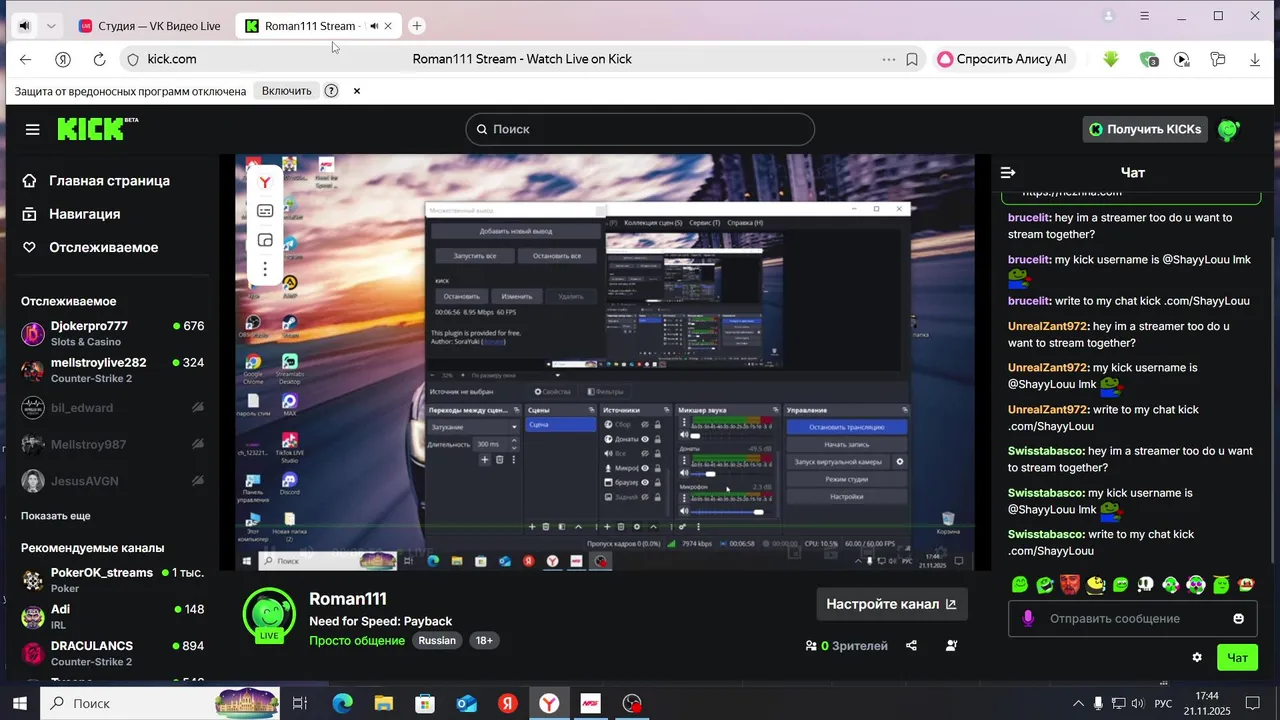Screen dimensions: 1280x720
Task: Click the share stream icon
Action: pyautogui.click(x=911, y=646)
